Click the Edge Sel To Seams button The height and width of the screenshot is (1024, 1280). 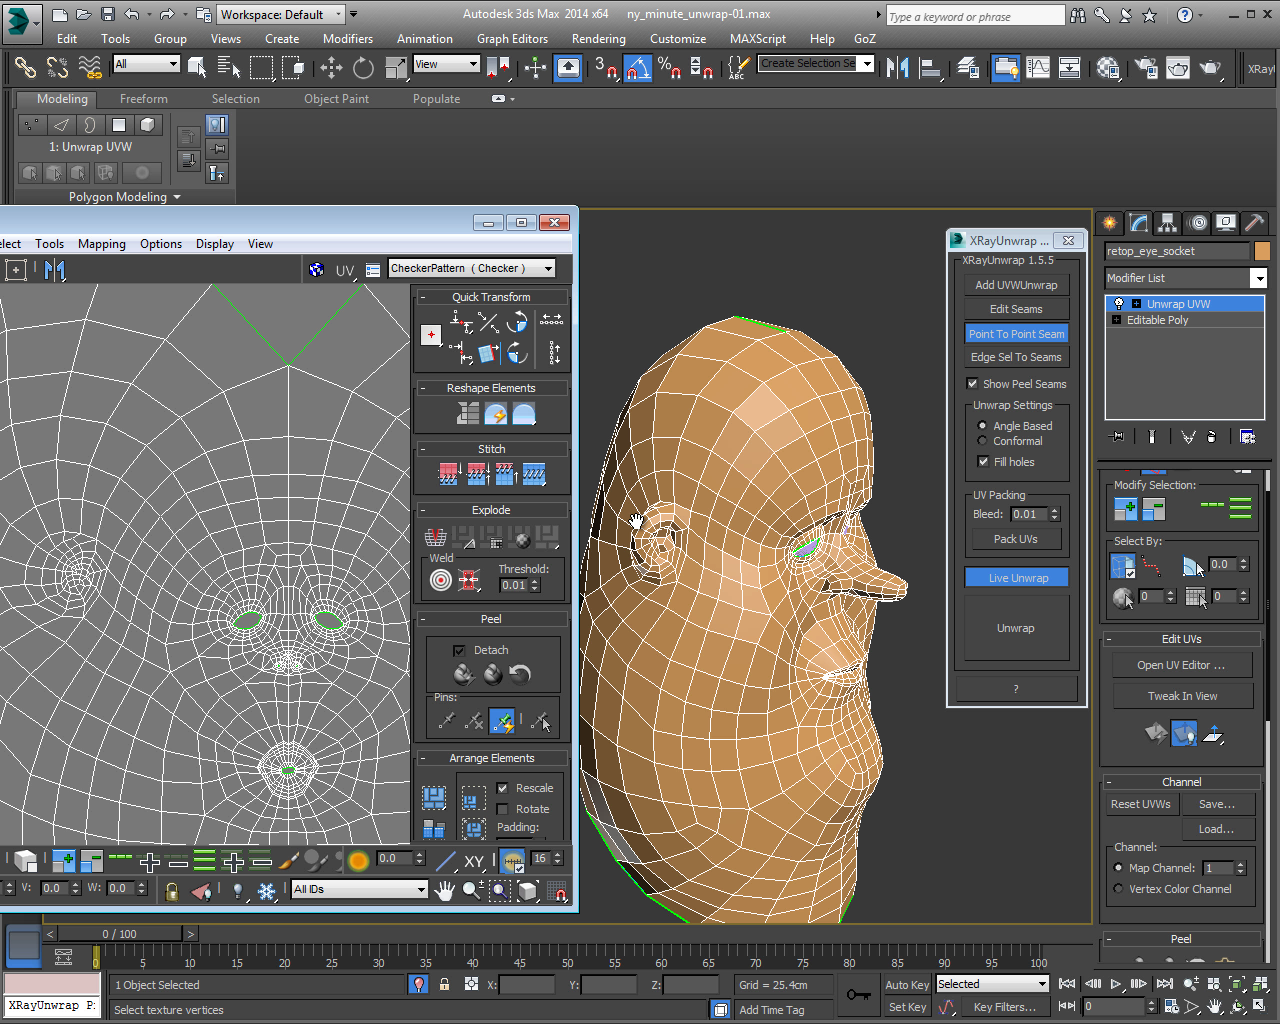[1016, 357]
